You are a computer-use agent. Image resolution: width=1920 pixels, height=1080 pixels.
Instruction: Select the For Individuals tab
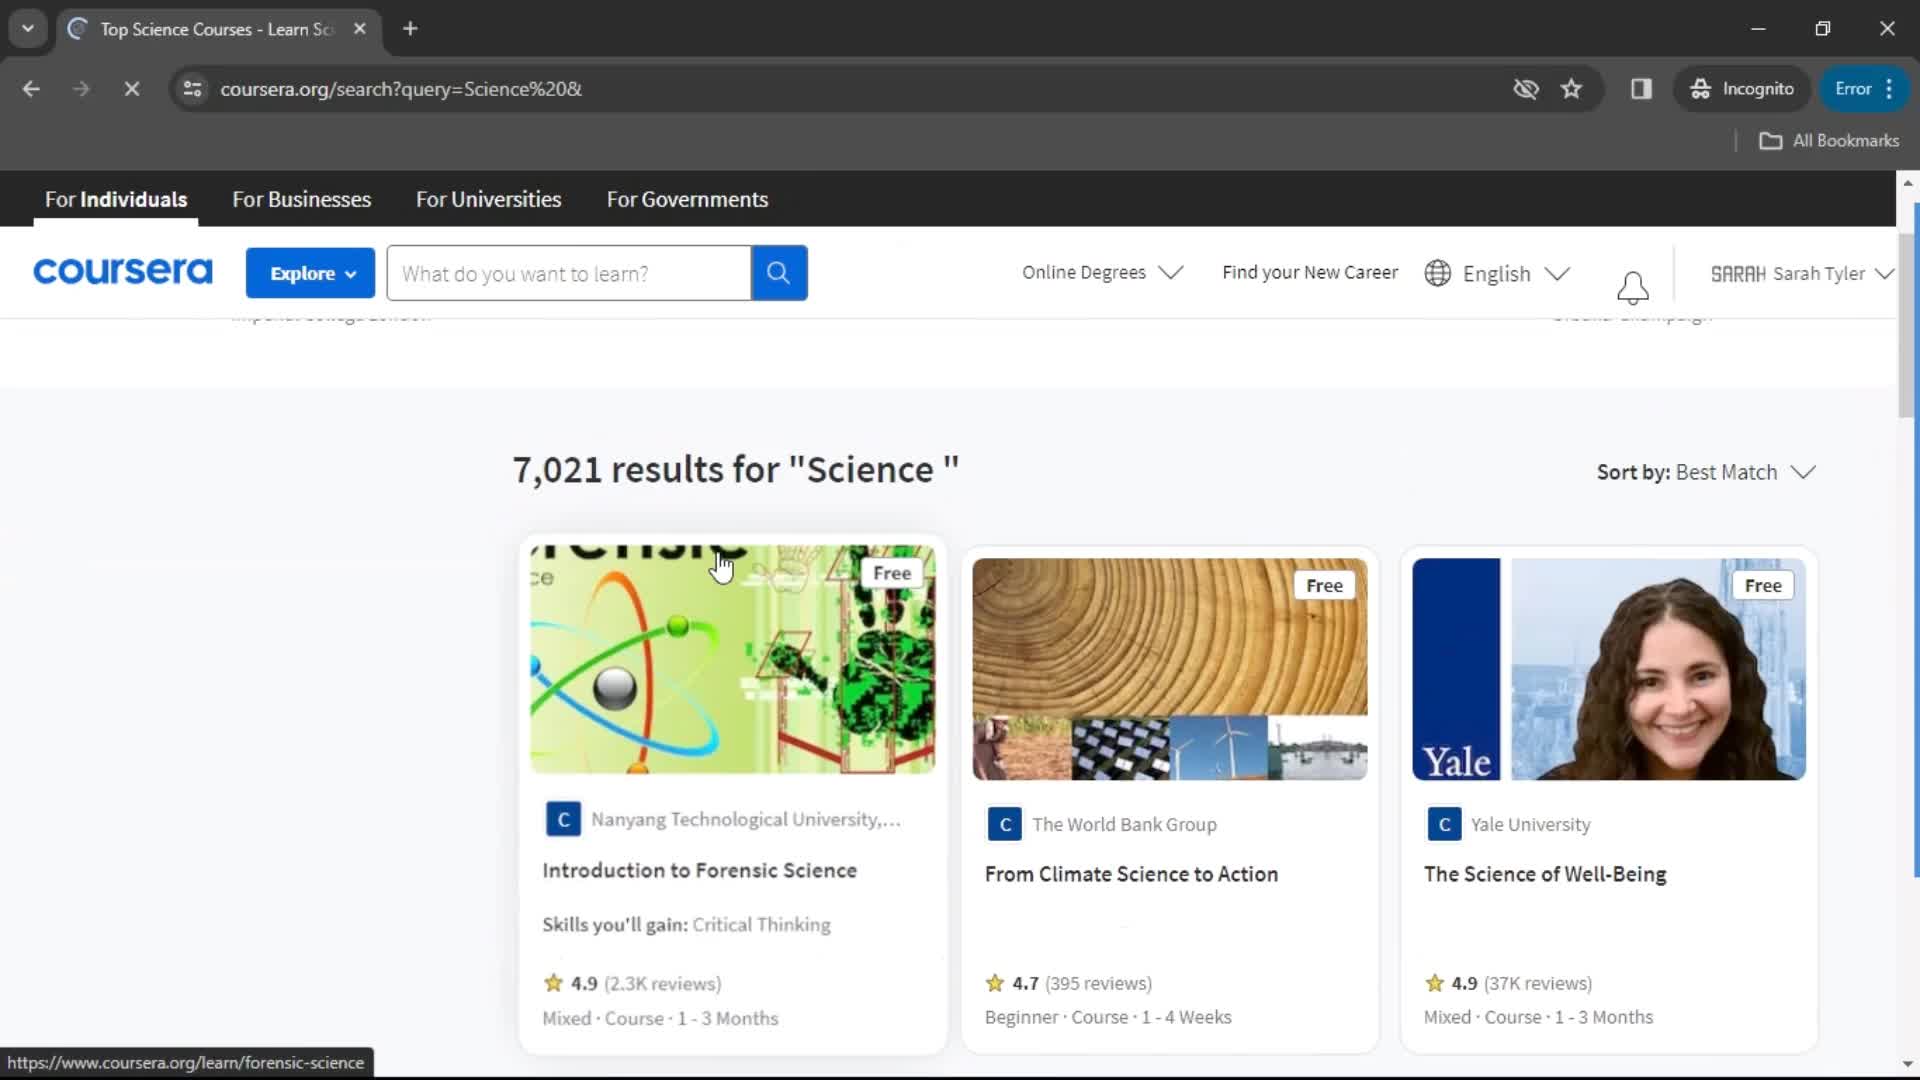click(116, 199)
